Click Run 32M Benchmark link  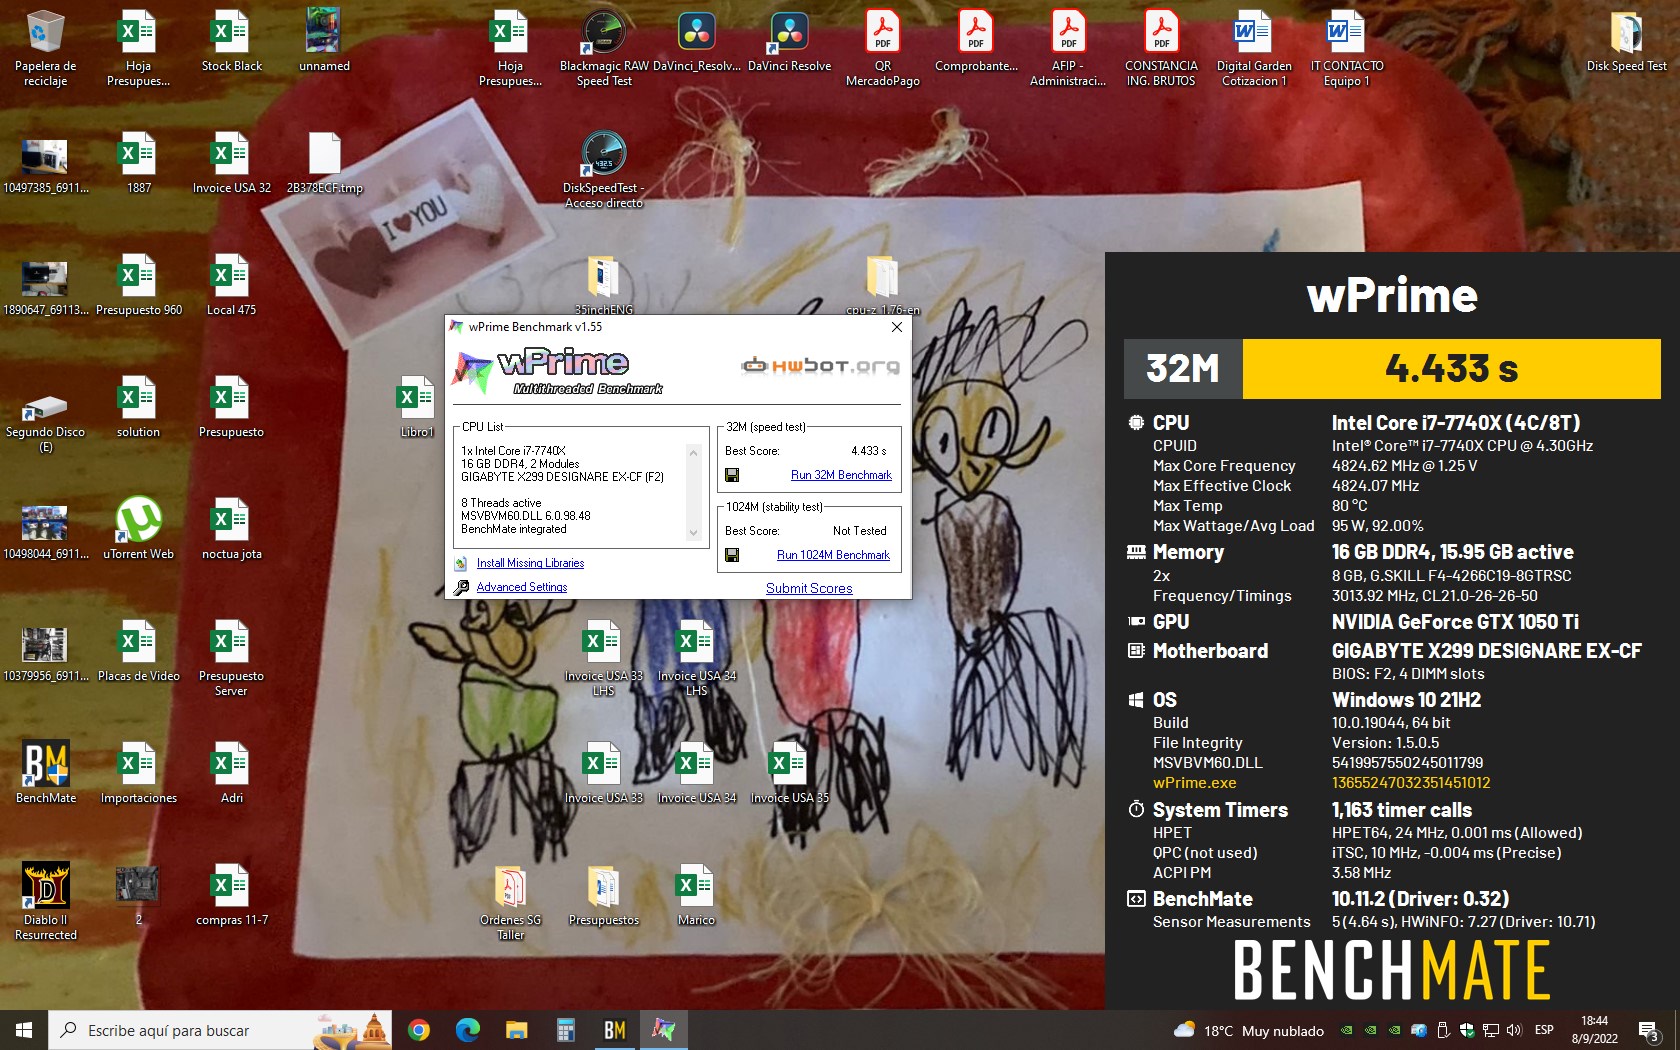click(x=841, y=475)
